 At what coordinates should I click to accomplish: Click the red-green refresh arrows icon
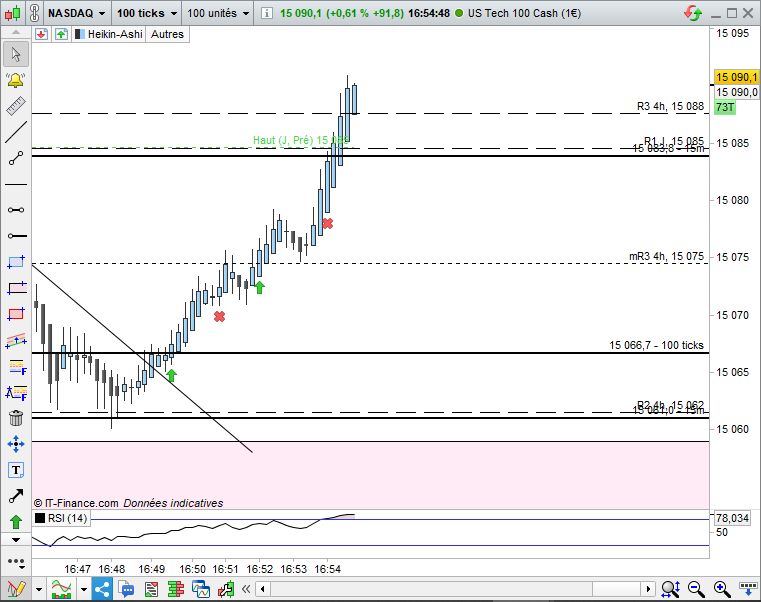pyautogui.click(x=693, y=13)
